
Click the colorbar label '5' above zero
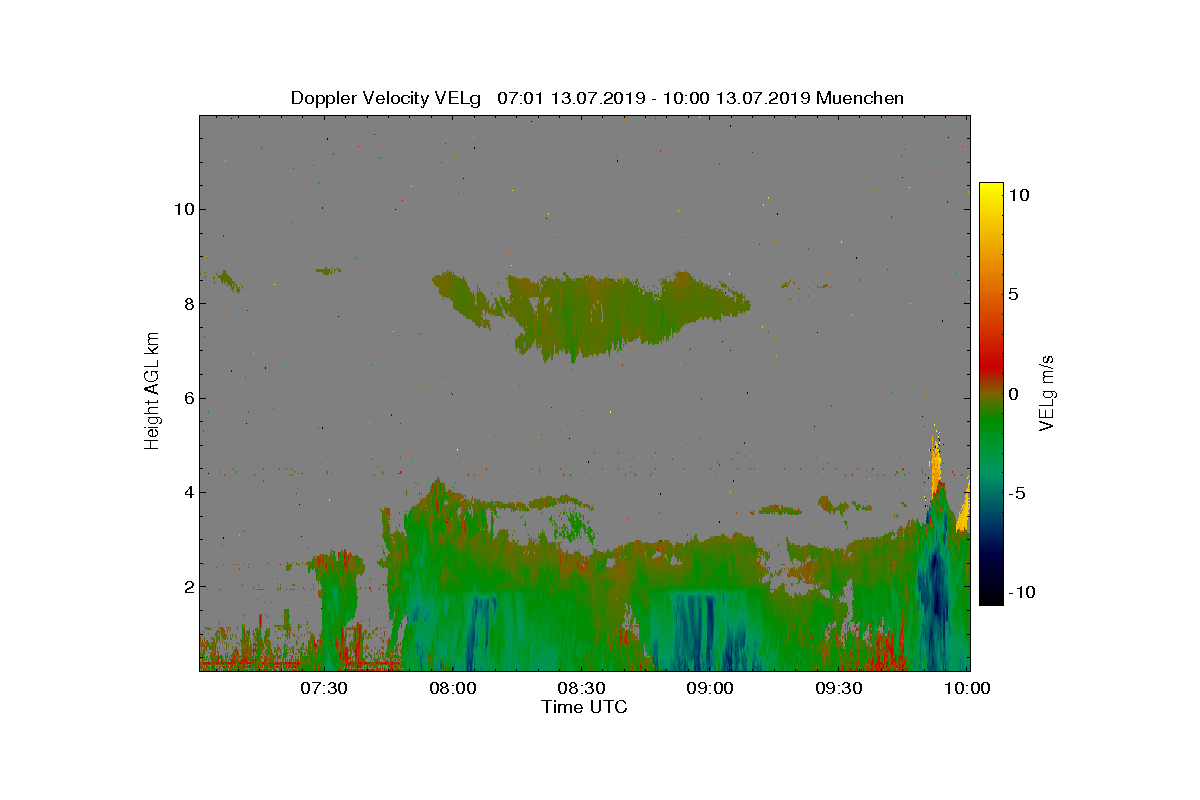coord(1013,295)
